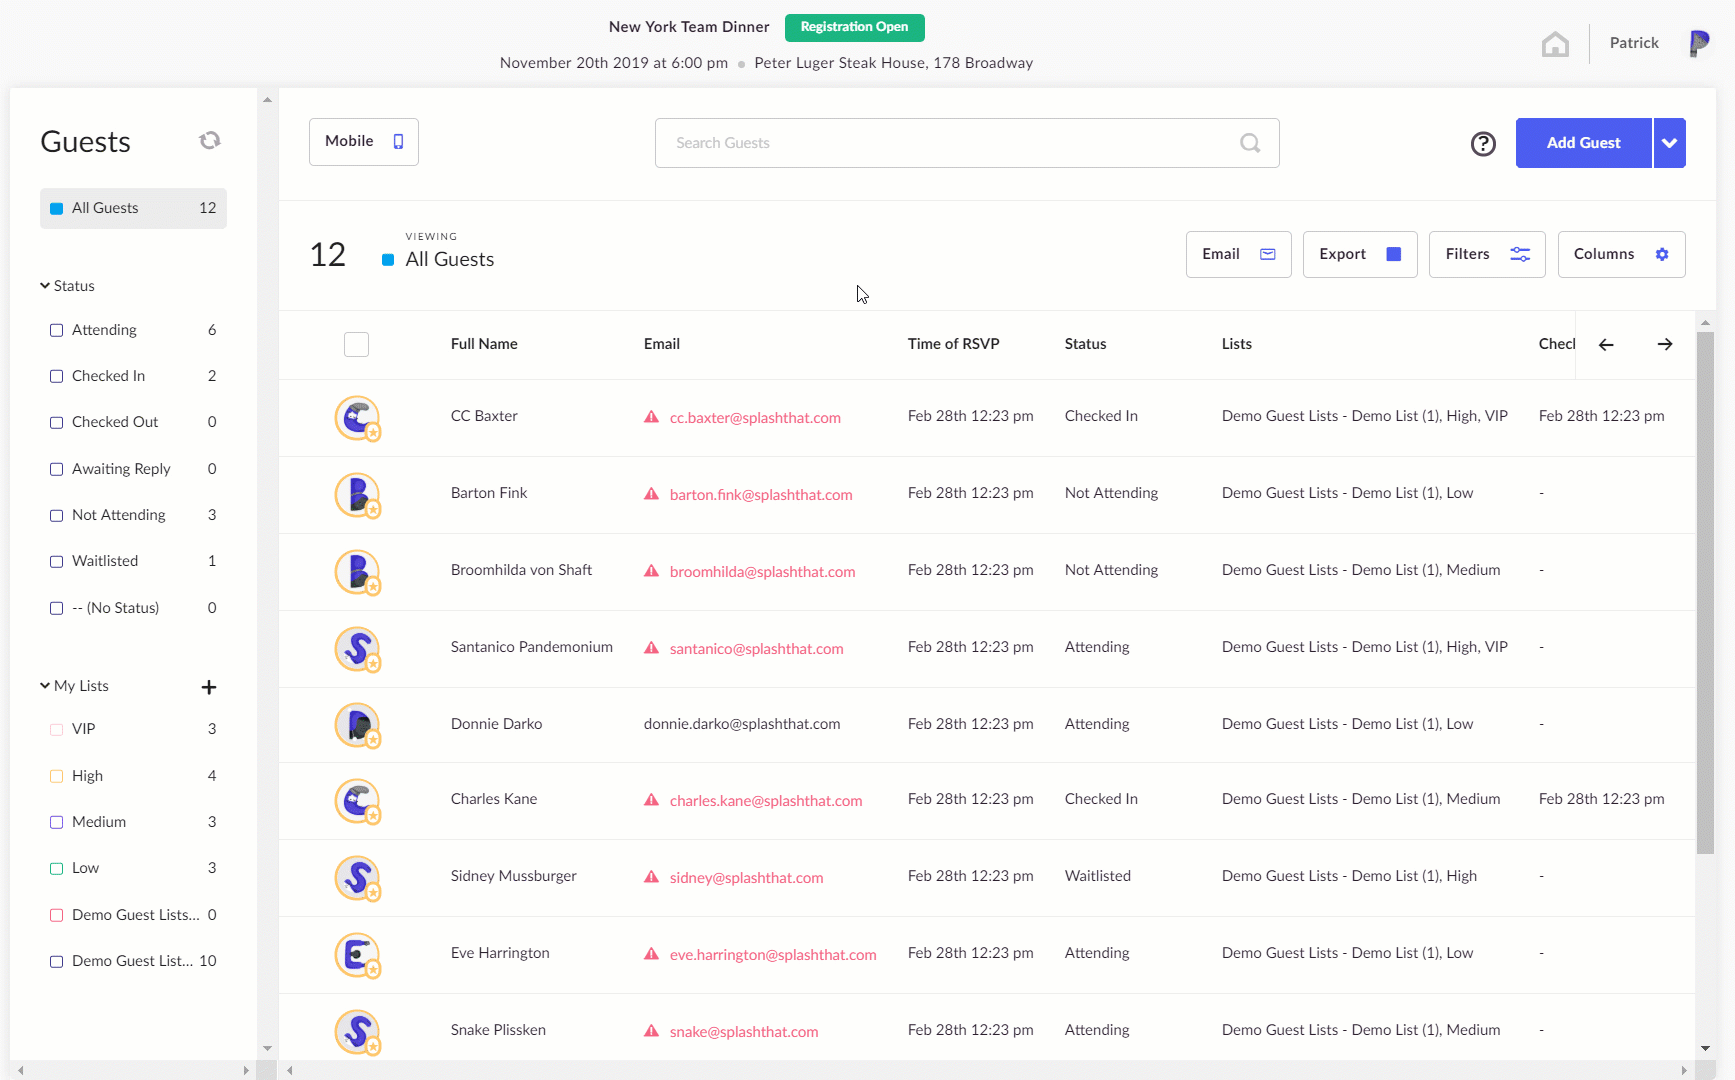Open Donnie Darko's avatar
Screen dimensions: 1735x1080
(x=357, y=725)
